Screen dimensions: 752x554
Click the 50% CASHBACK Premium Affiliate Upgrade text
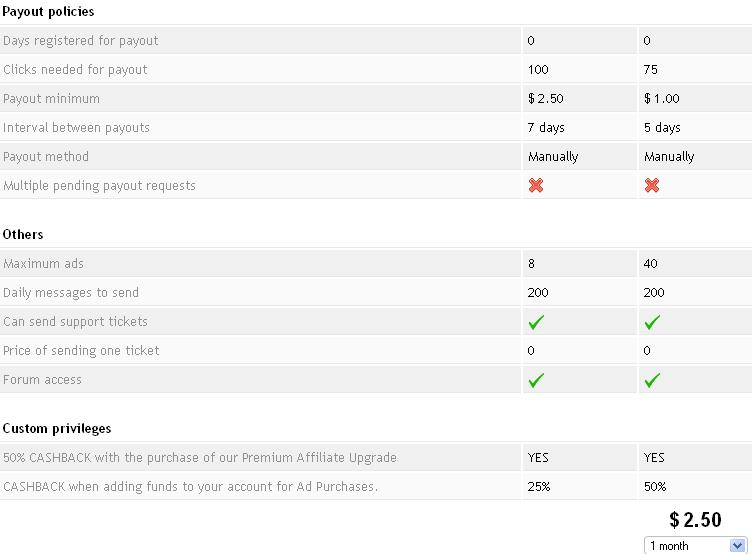click(200, 458)
